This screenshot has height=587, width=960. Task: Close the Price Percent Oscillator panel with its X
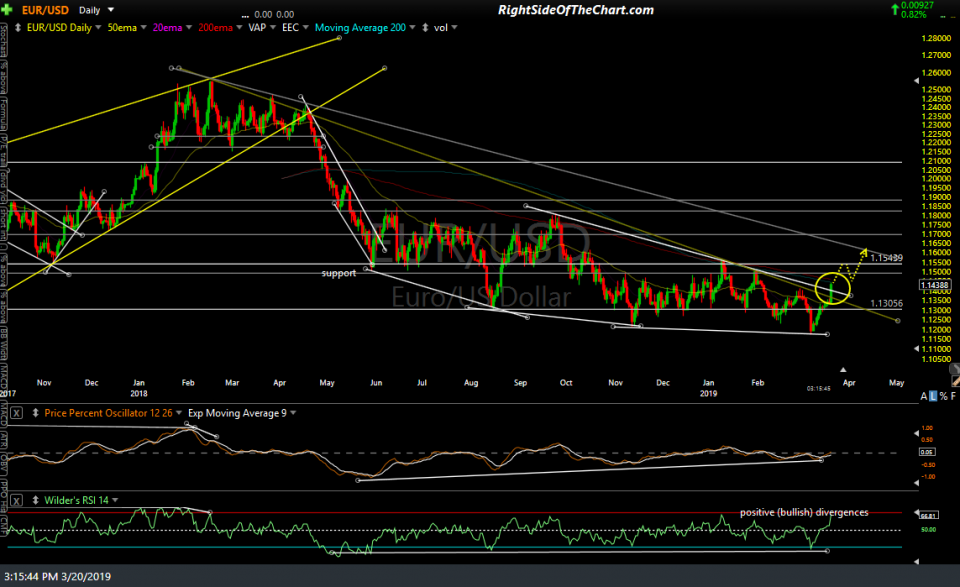tap(15, 413)
